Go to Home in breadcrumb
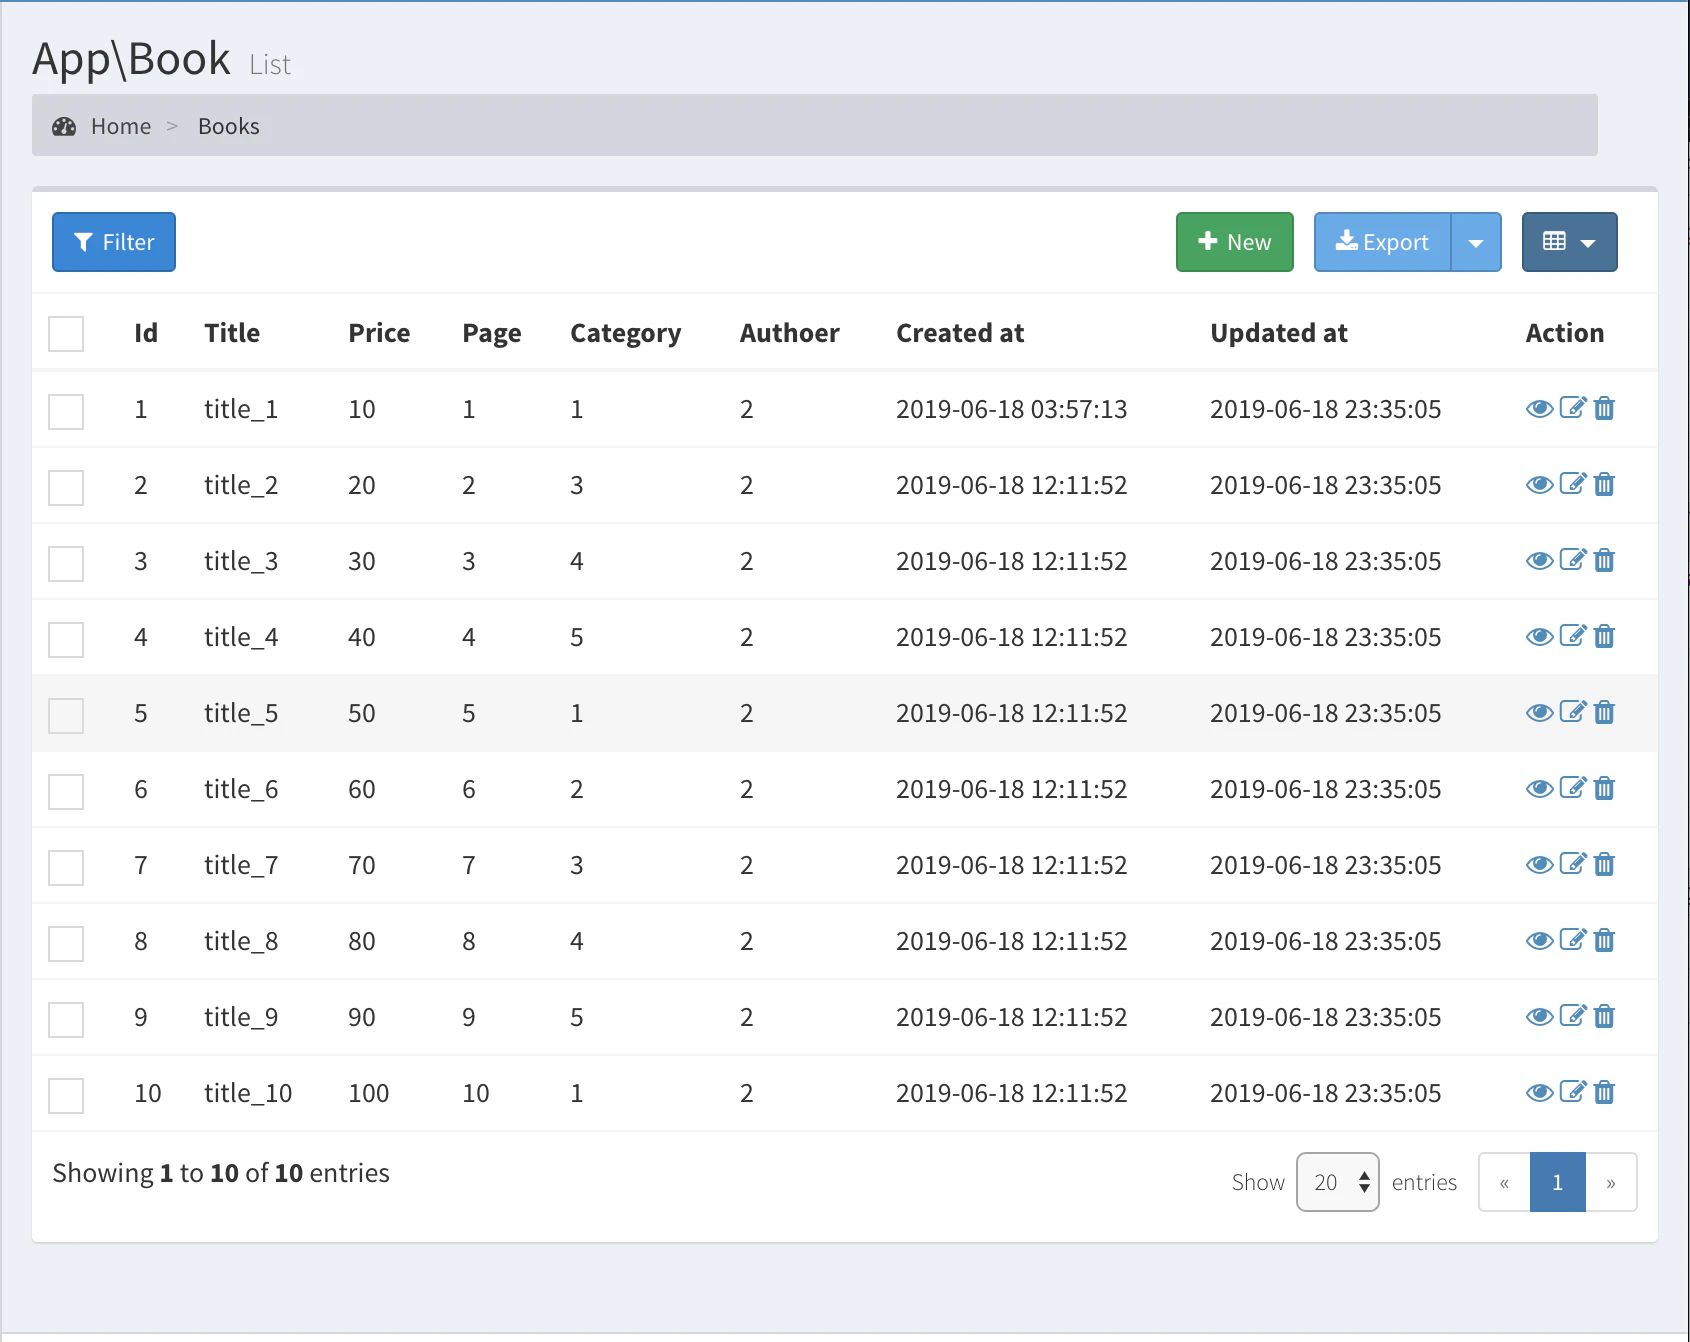1690x1342 pixels. click(121, 126)
